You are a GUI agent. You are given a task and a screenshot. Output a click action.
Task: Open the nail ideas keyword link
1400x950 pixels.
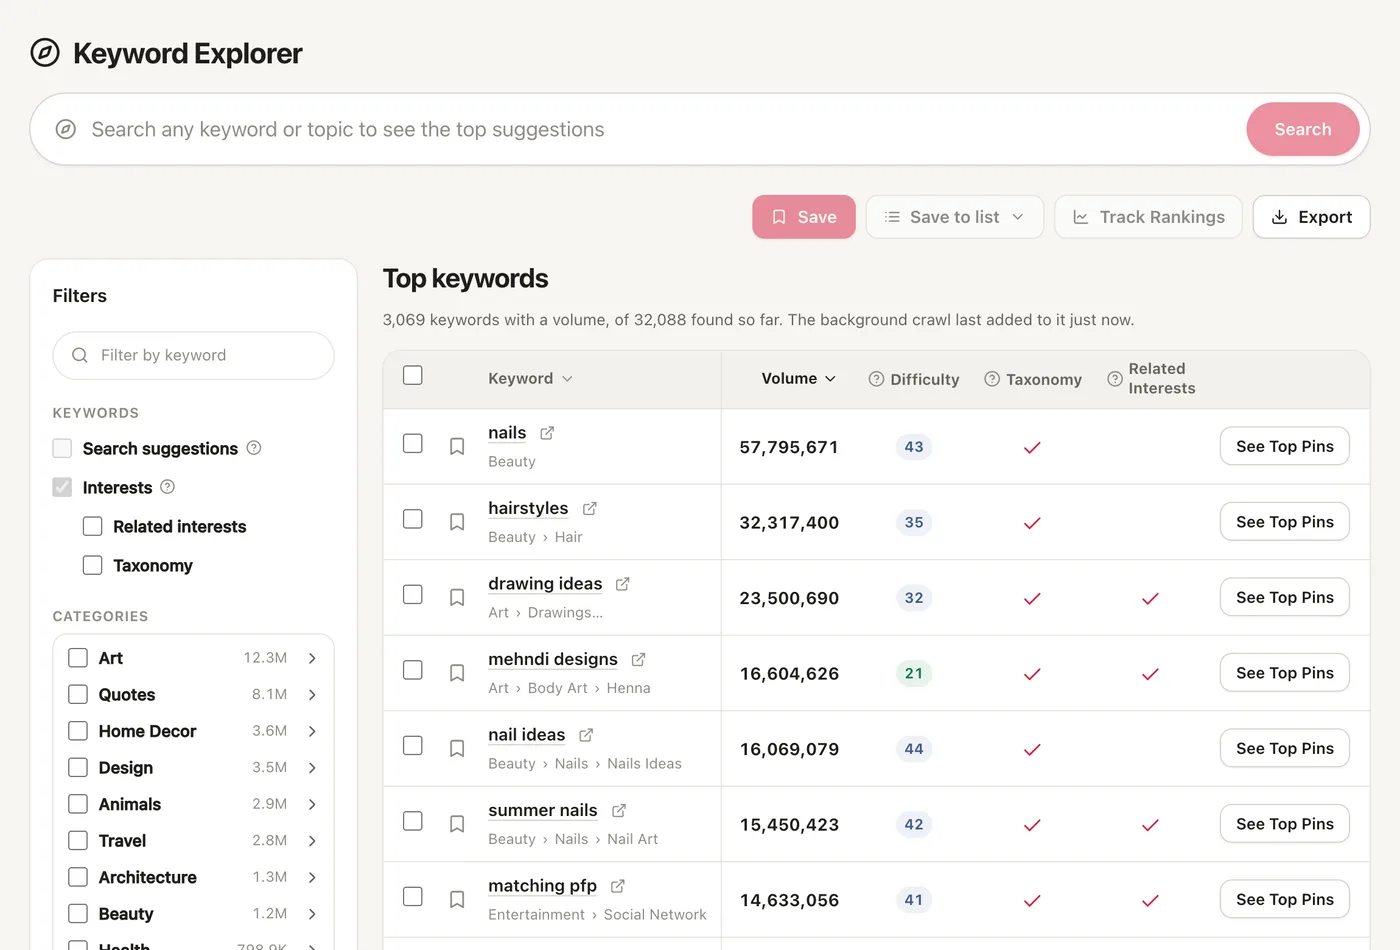[x=527, y=735]
